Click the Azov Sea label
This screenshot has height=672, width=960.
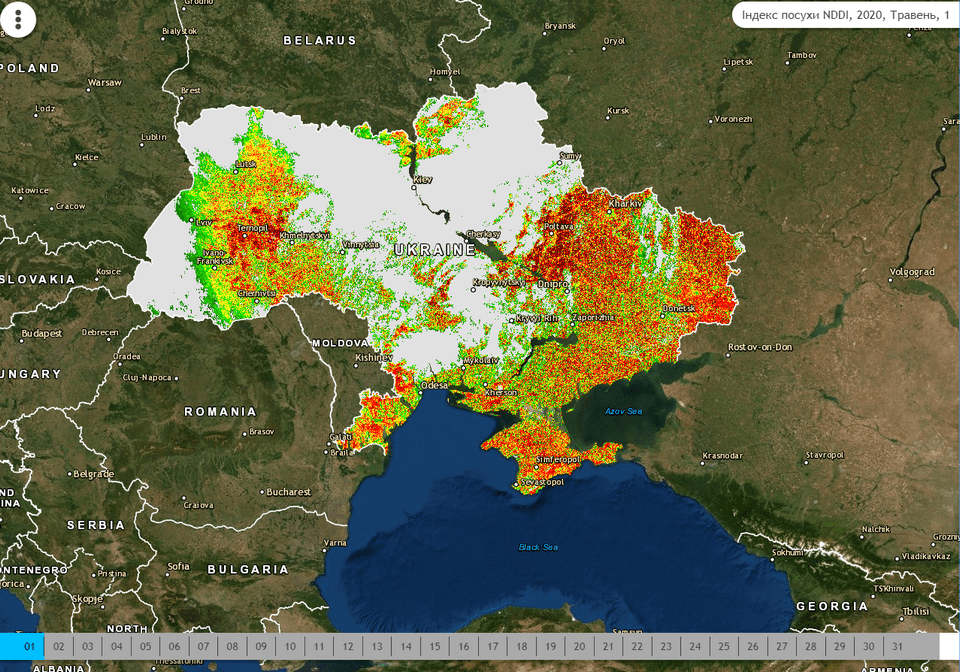(623, 411)
